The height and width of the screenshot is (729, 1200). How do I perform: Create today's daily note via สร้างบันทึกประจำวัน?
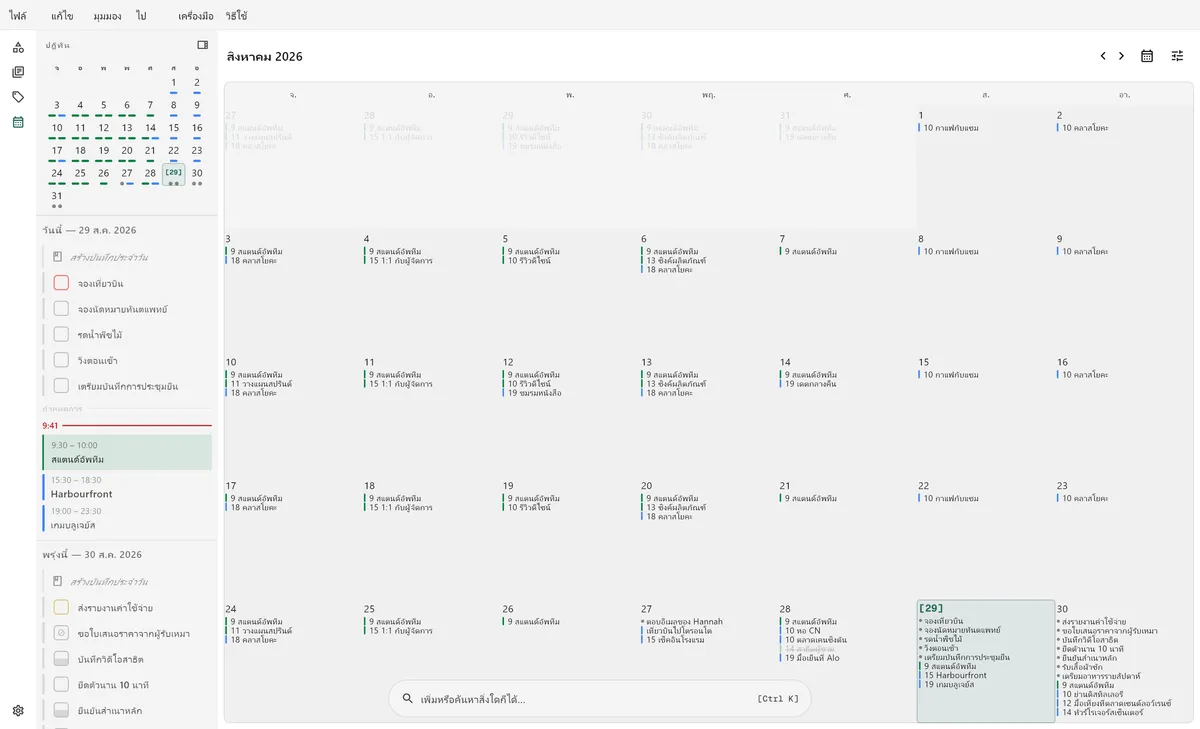[109, 257]
